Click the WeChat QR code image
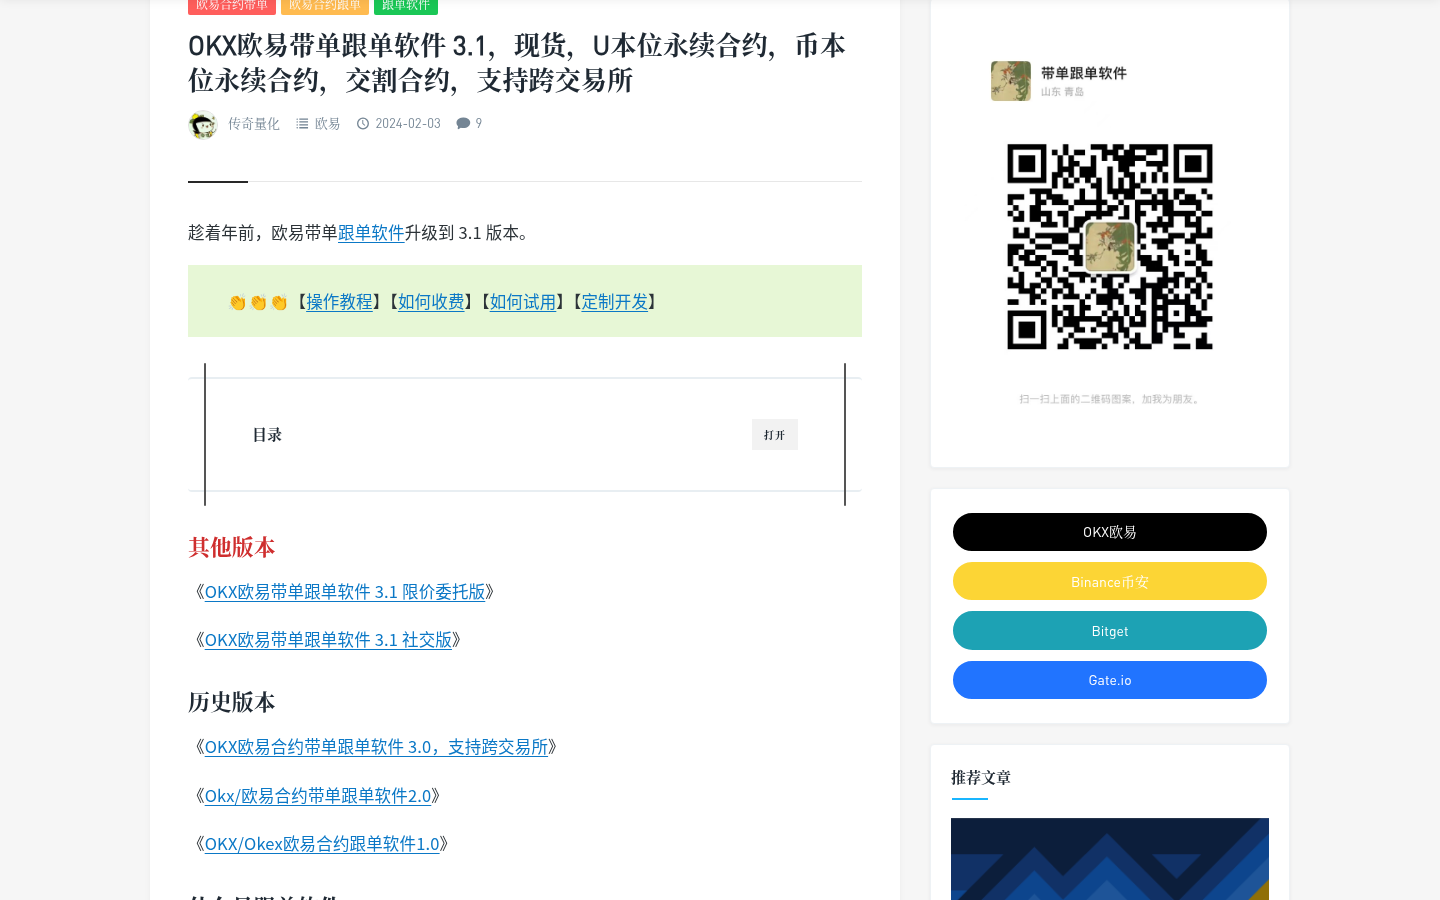The image size is (1440, 900). tap(1110, 247)
